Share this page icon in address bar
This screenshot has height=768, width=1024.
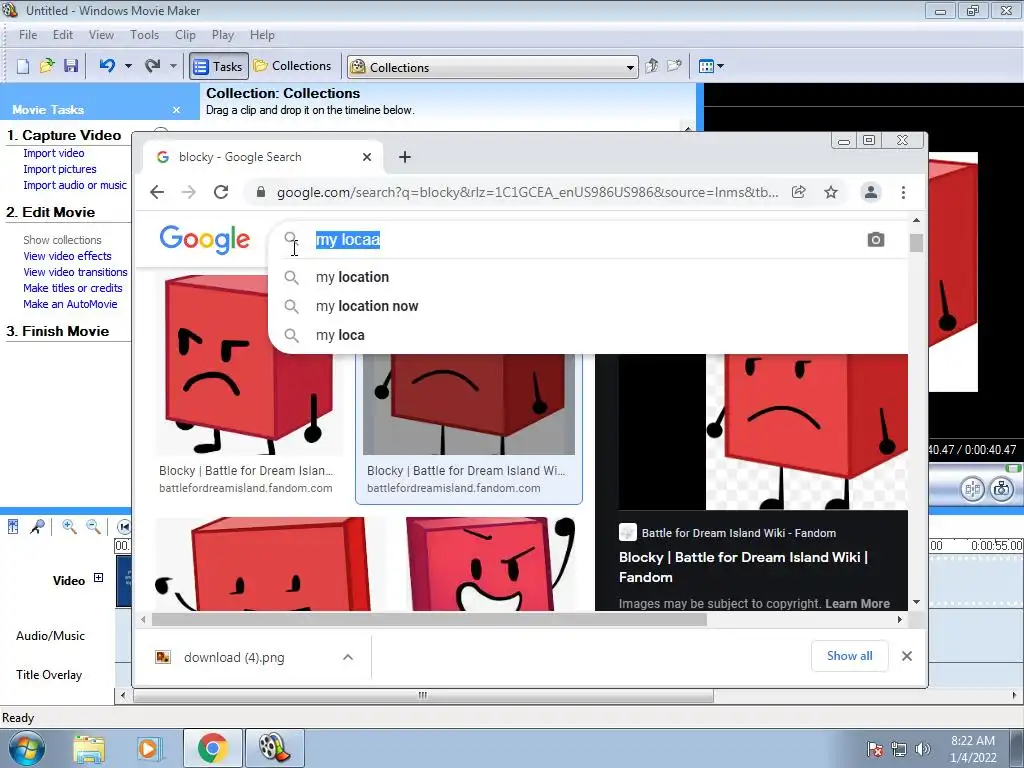799,192
